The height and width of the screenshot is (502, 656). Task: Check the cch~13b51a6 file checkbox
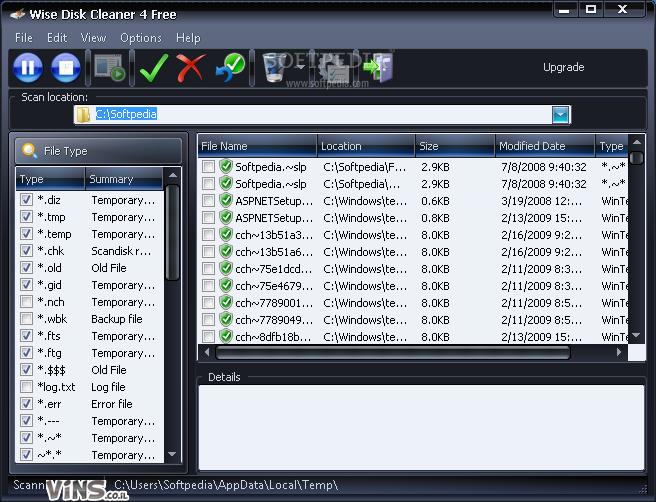point(208,252)
